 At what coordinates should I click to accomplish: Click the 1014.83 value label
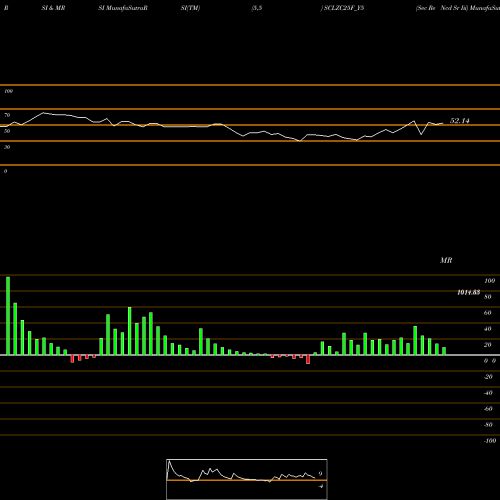pyautogui.click(x=469, y=292)
